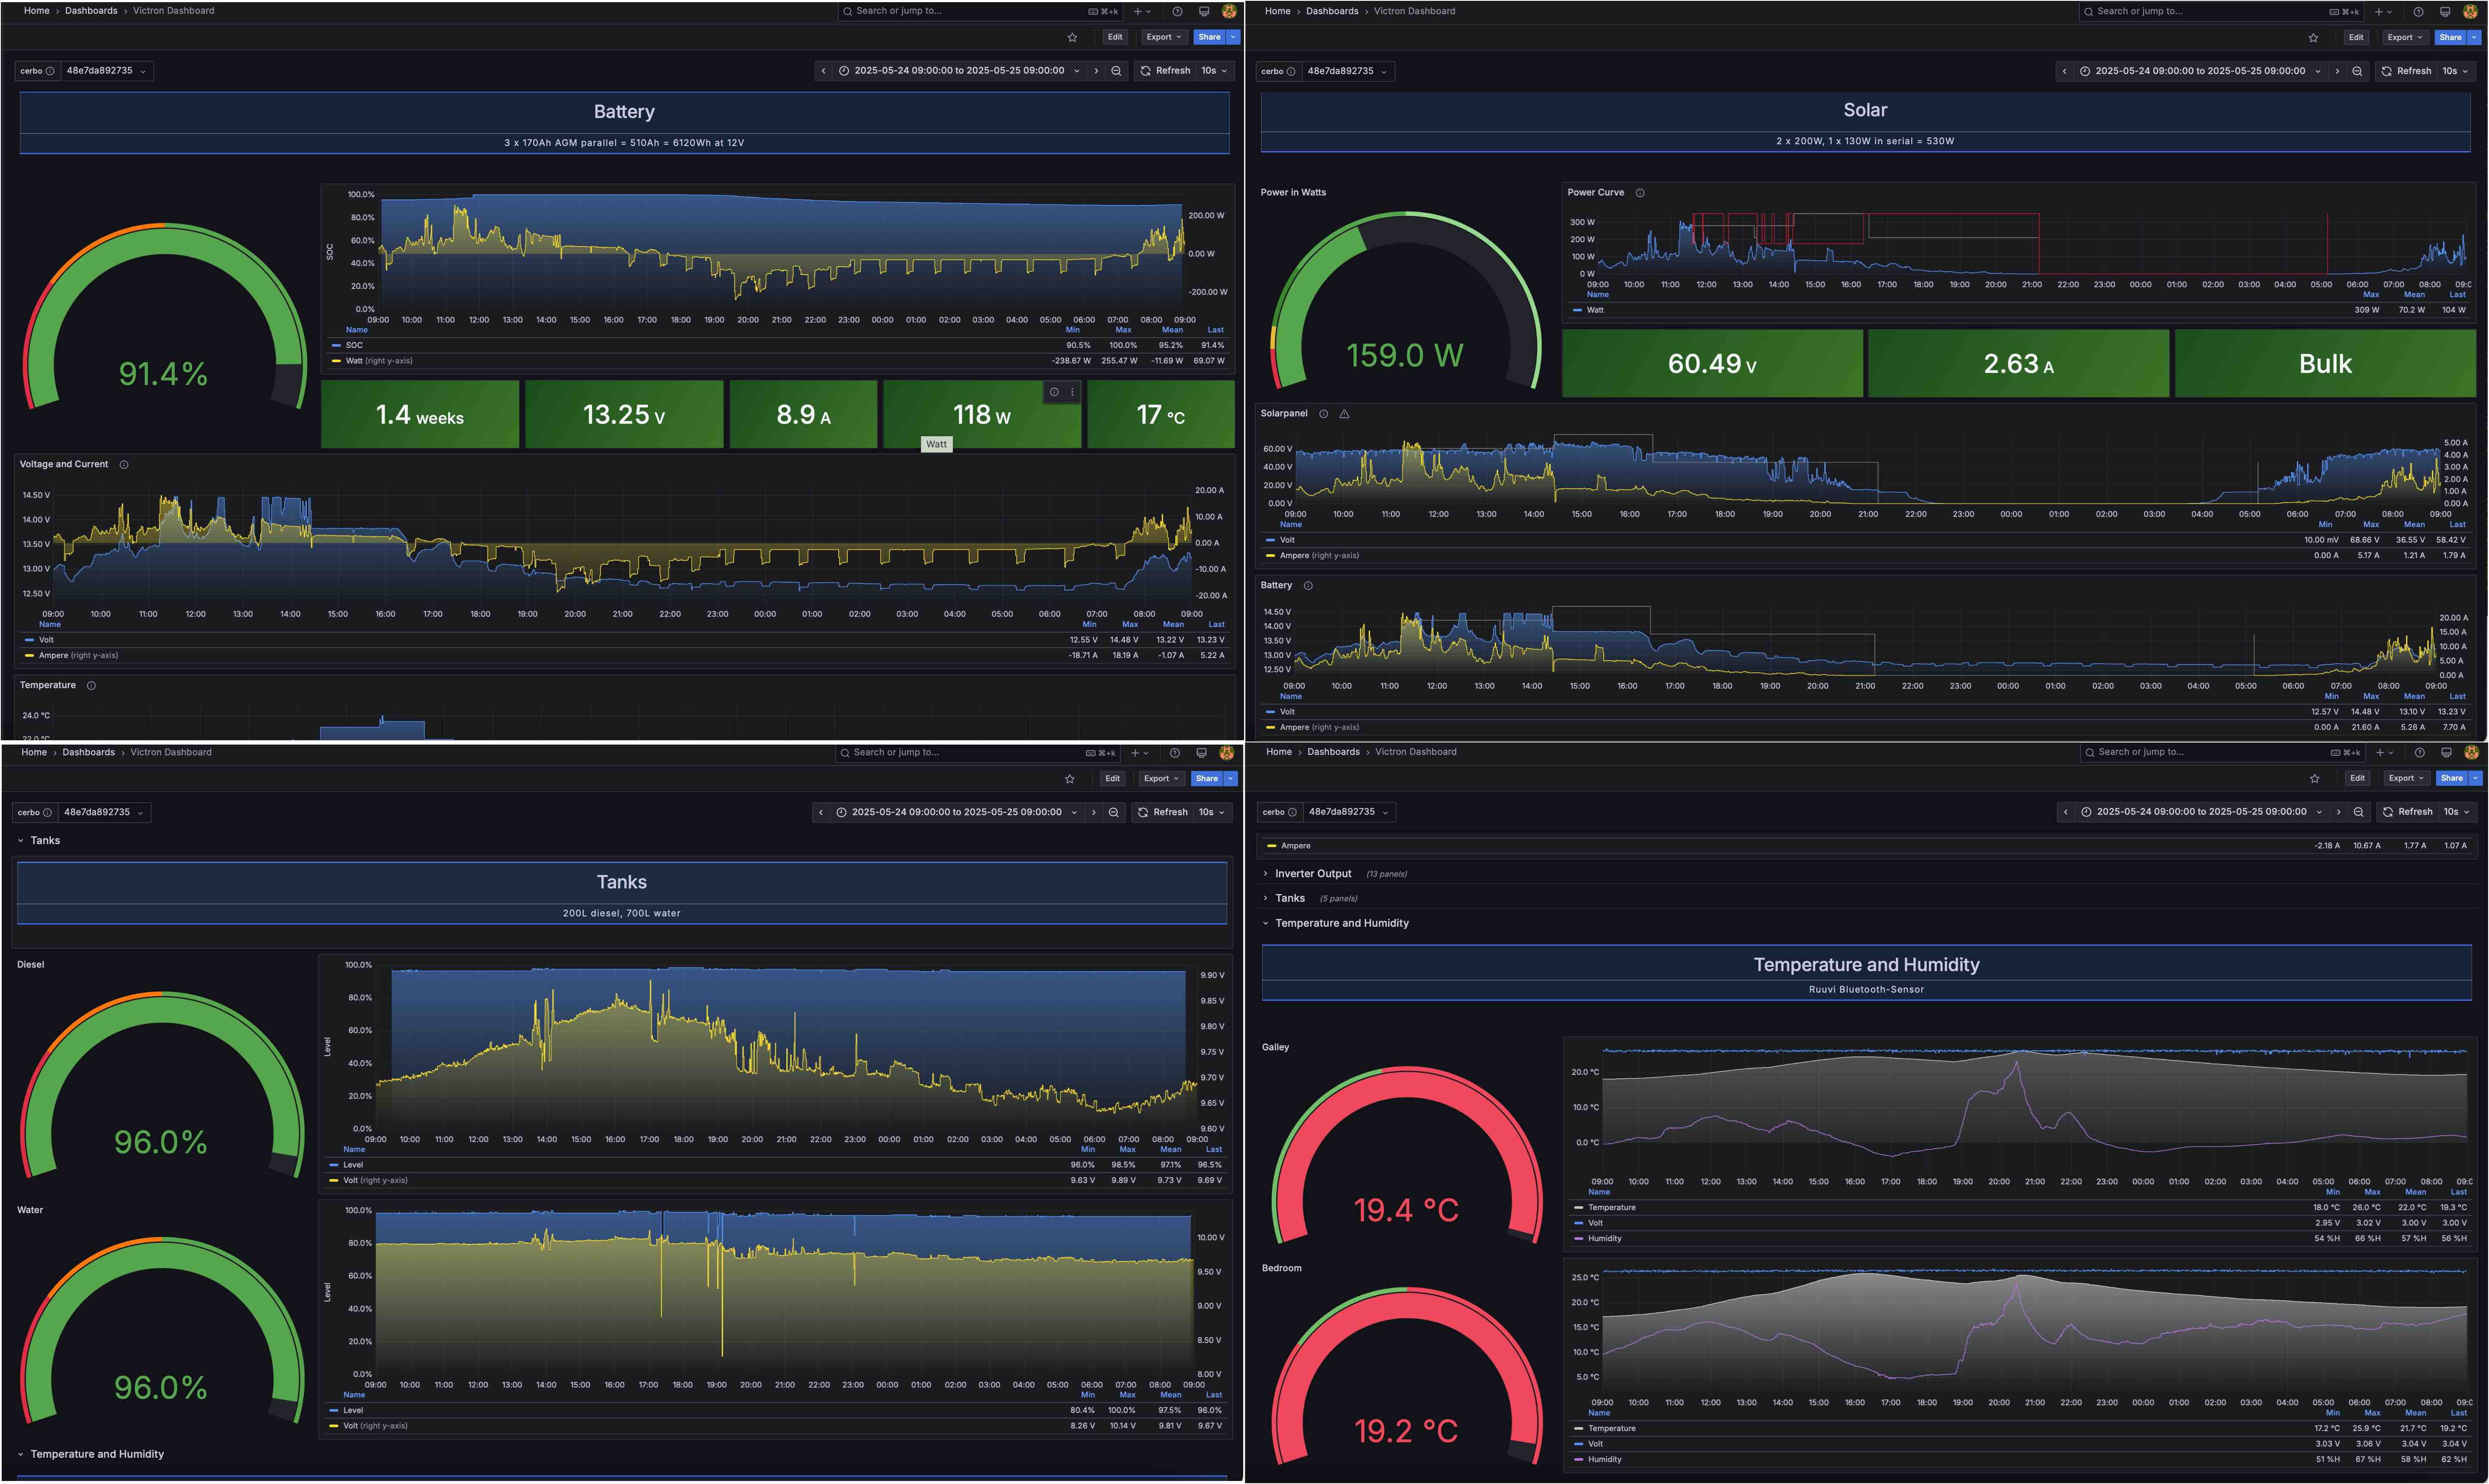Screen dimensions: 2489x1484
Task: Star the dashboard in the Tanks pane
Action: (1070, 779)
